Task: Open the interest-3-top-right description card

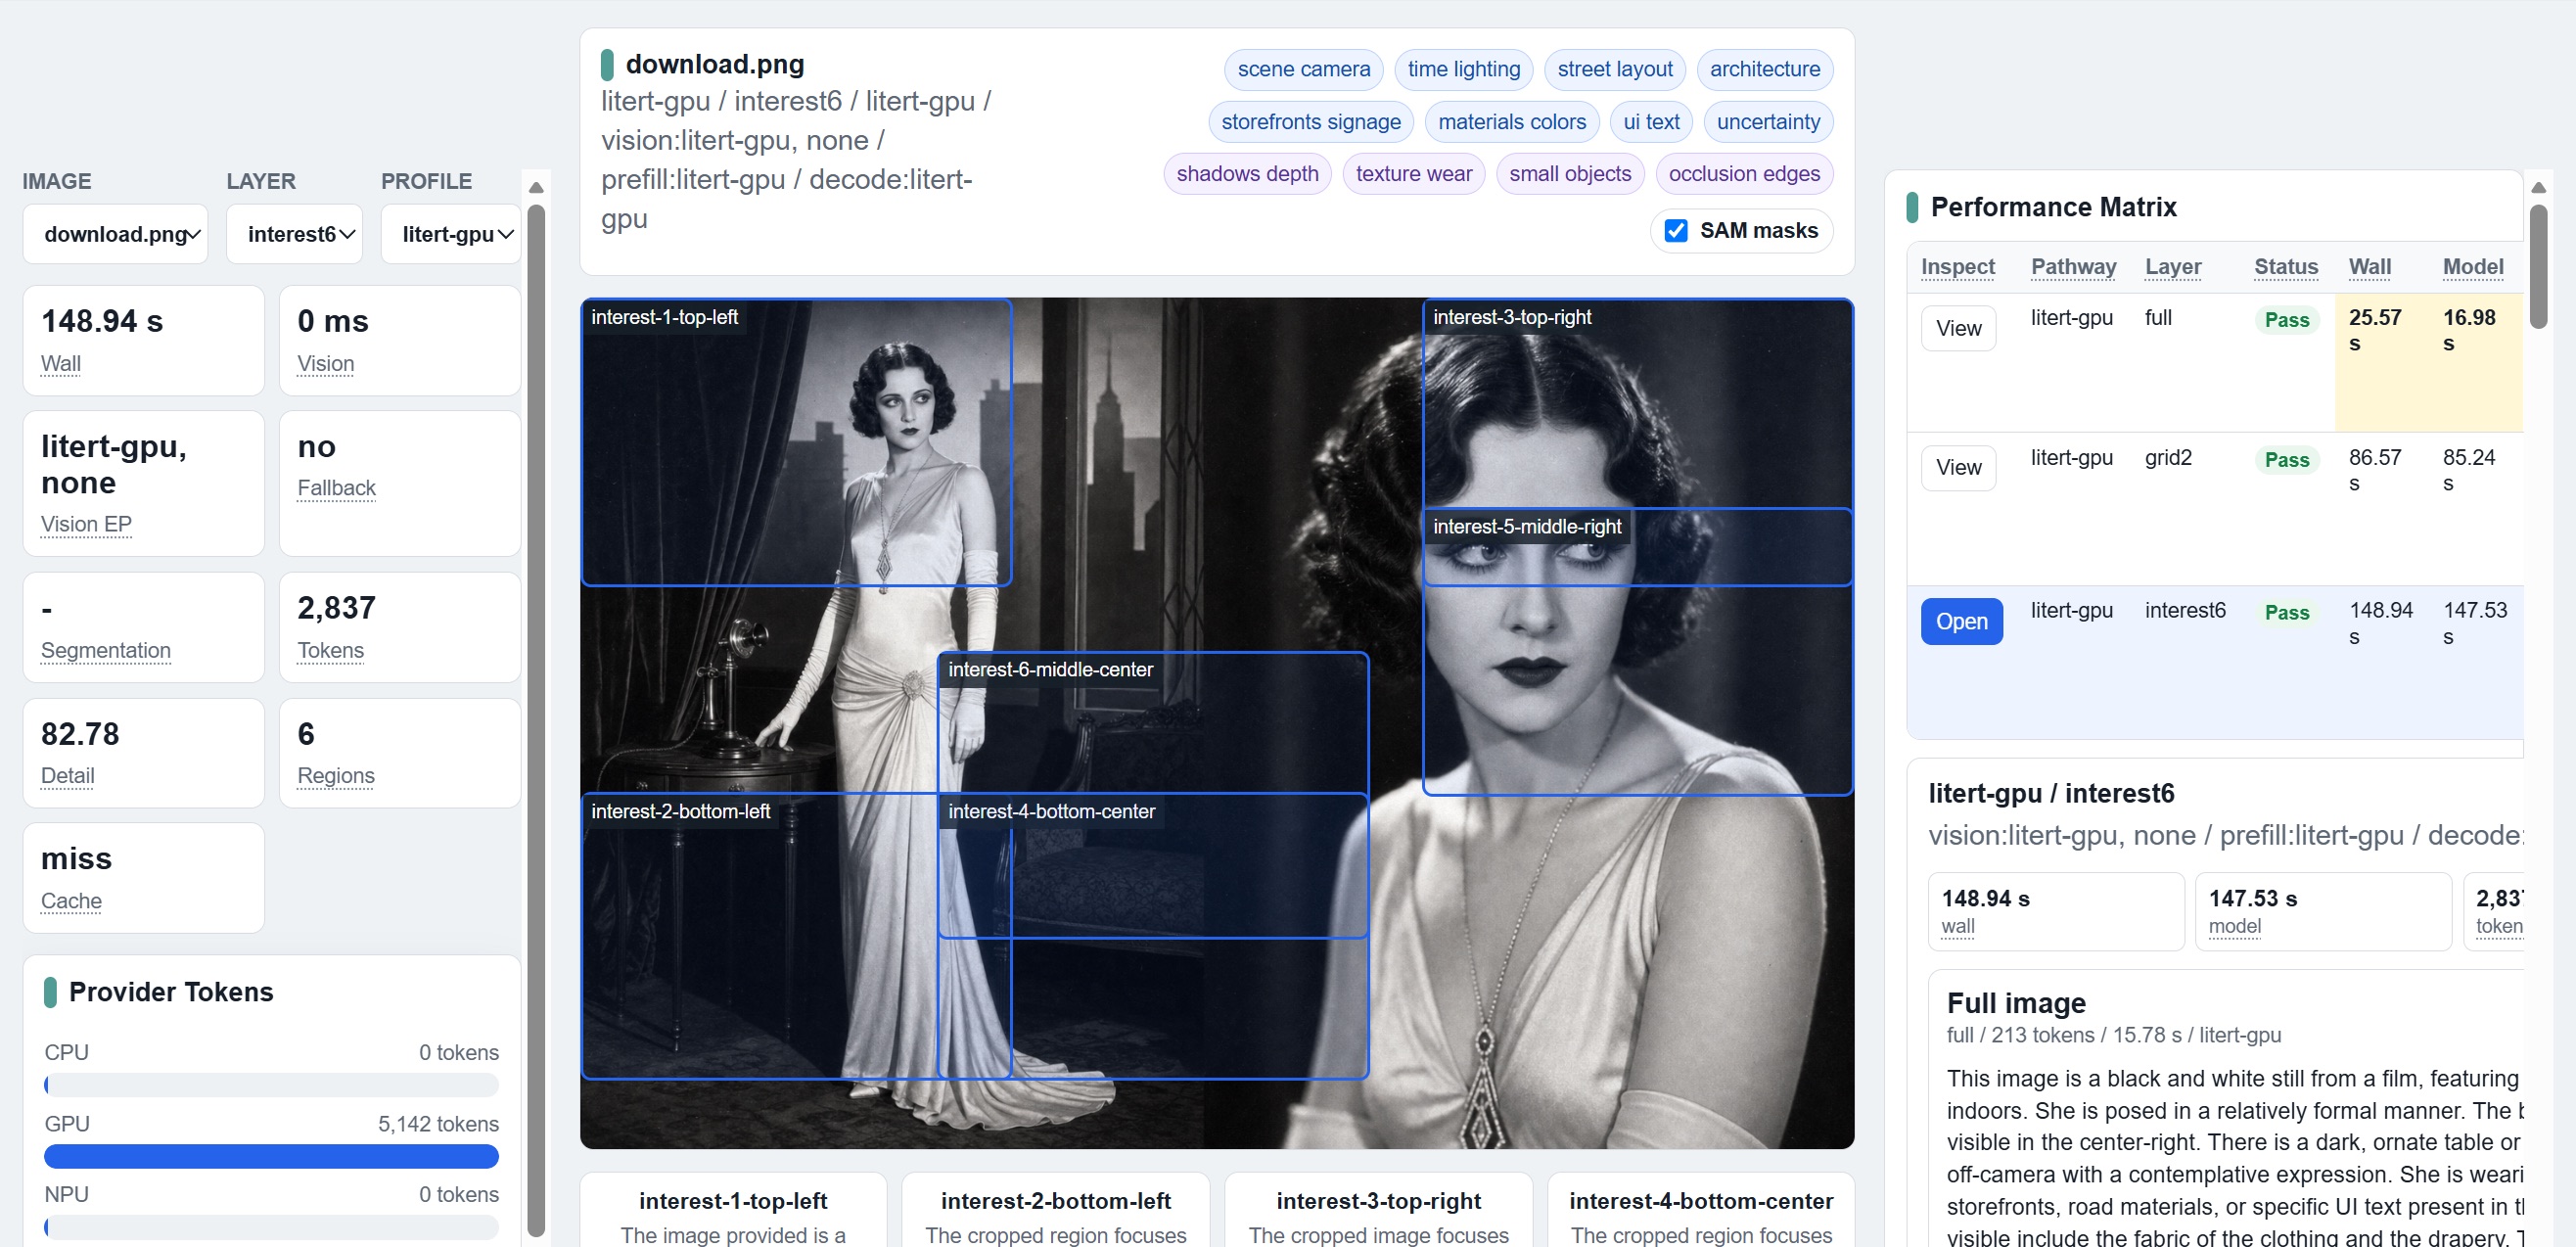Action: [x=1378, y=1210]
